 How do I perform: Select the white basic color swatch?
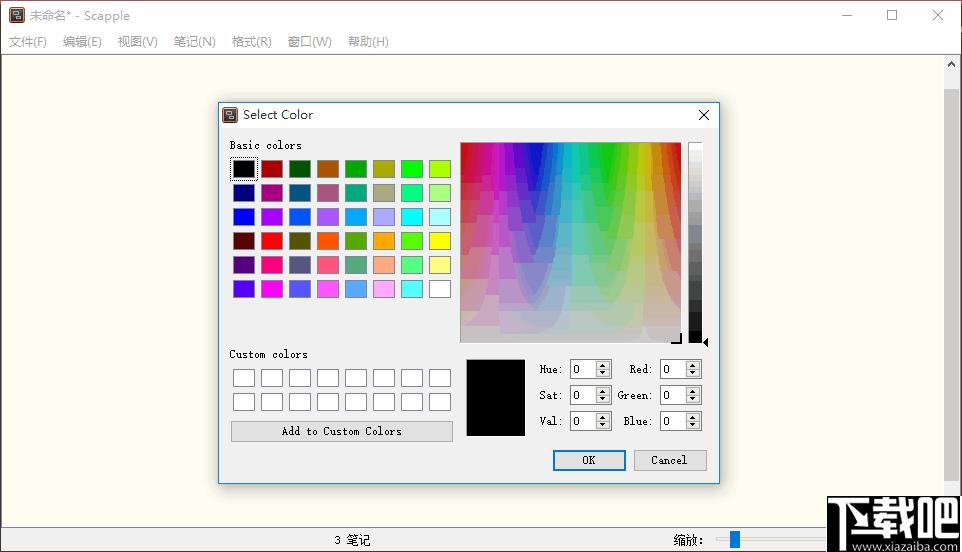click(x=440, y=289)
